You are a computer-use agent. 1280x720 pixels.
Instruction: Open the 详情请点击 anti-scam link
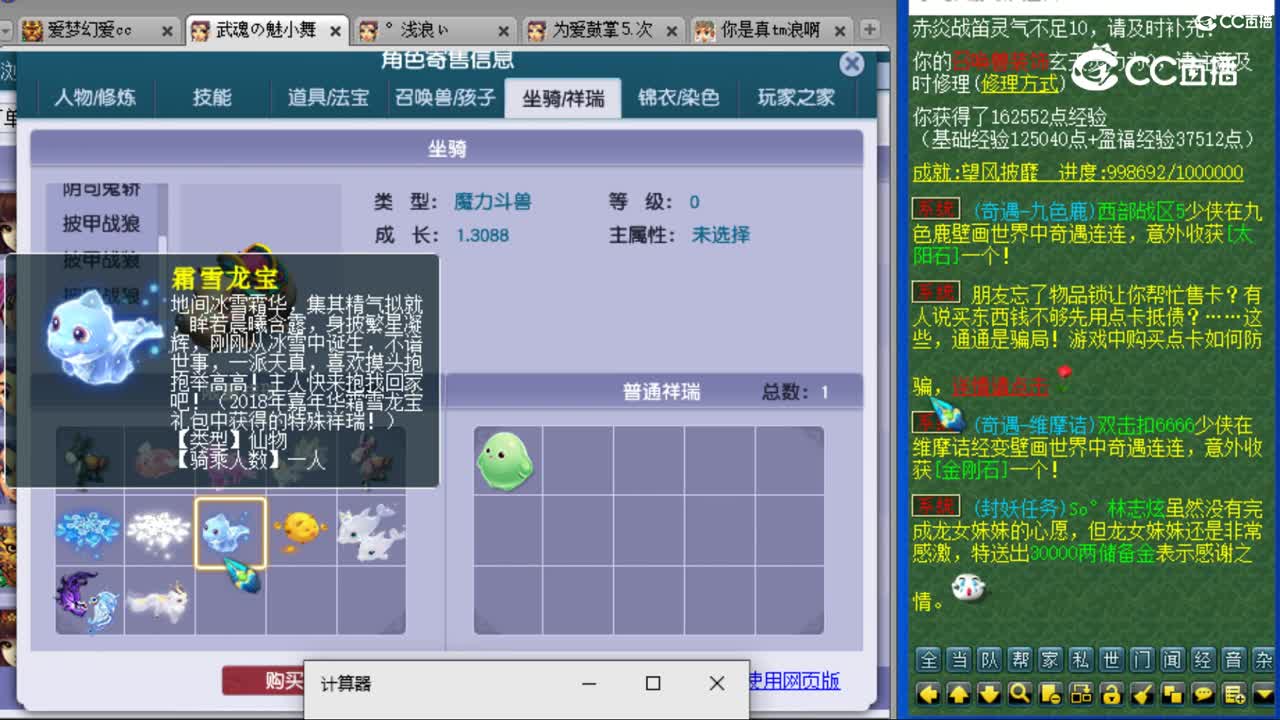[x=1000, y=386]
